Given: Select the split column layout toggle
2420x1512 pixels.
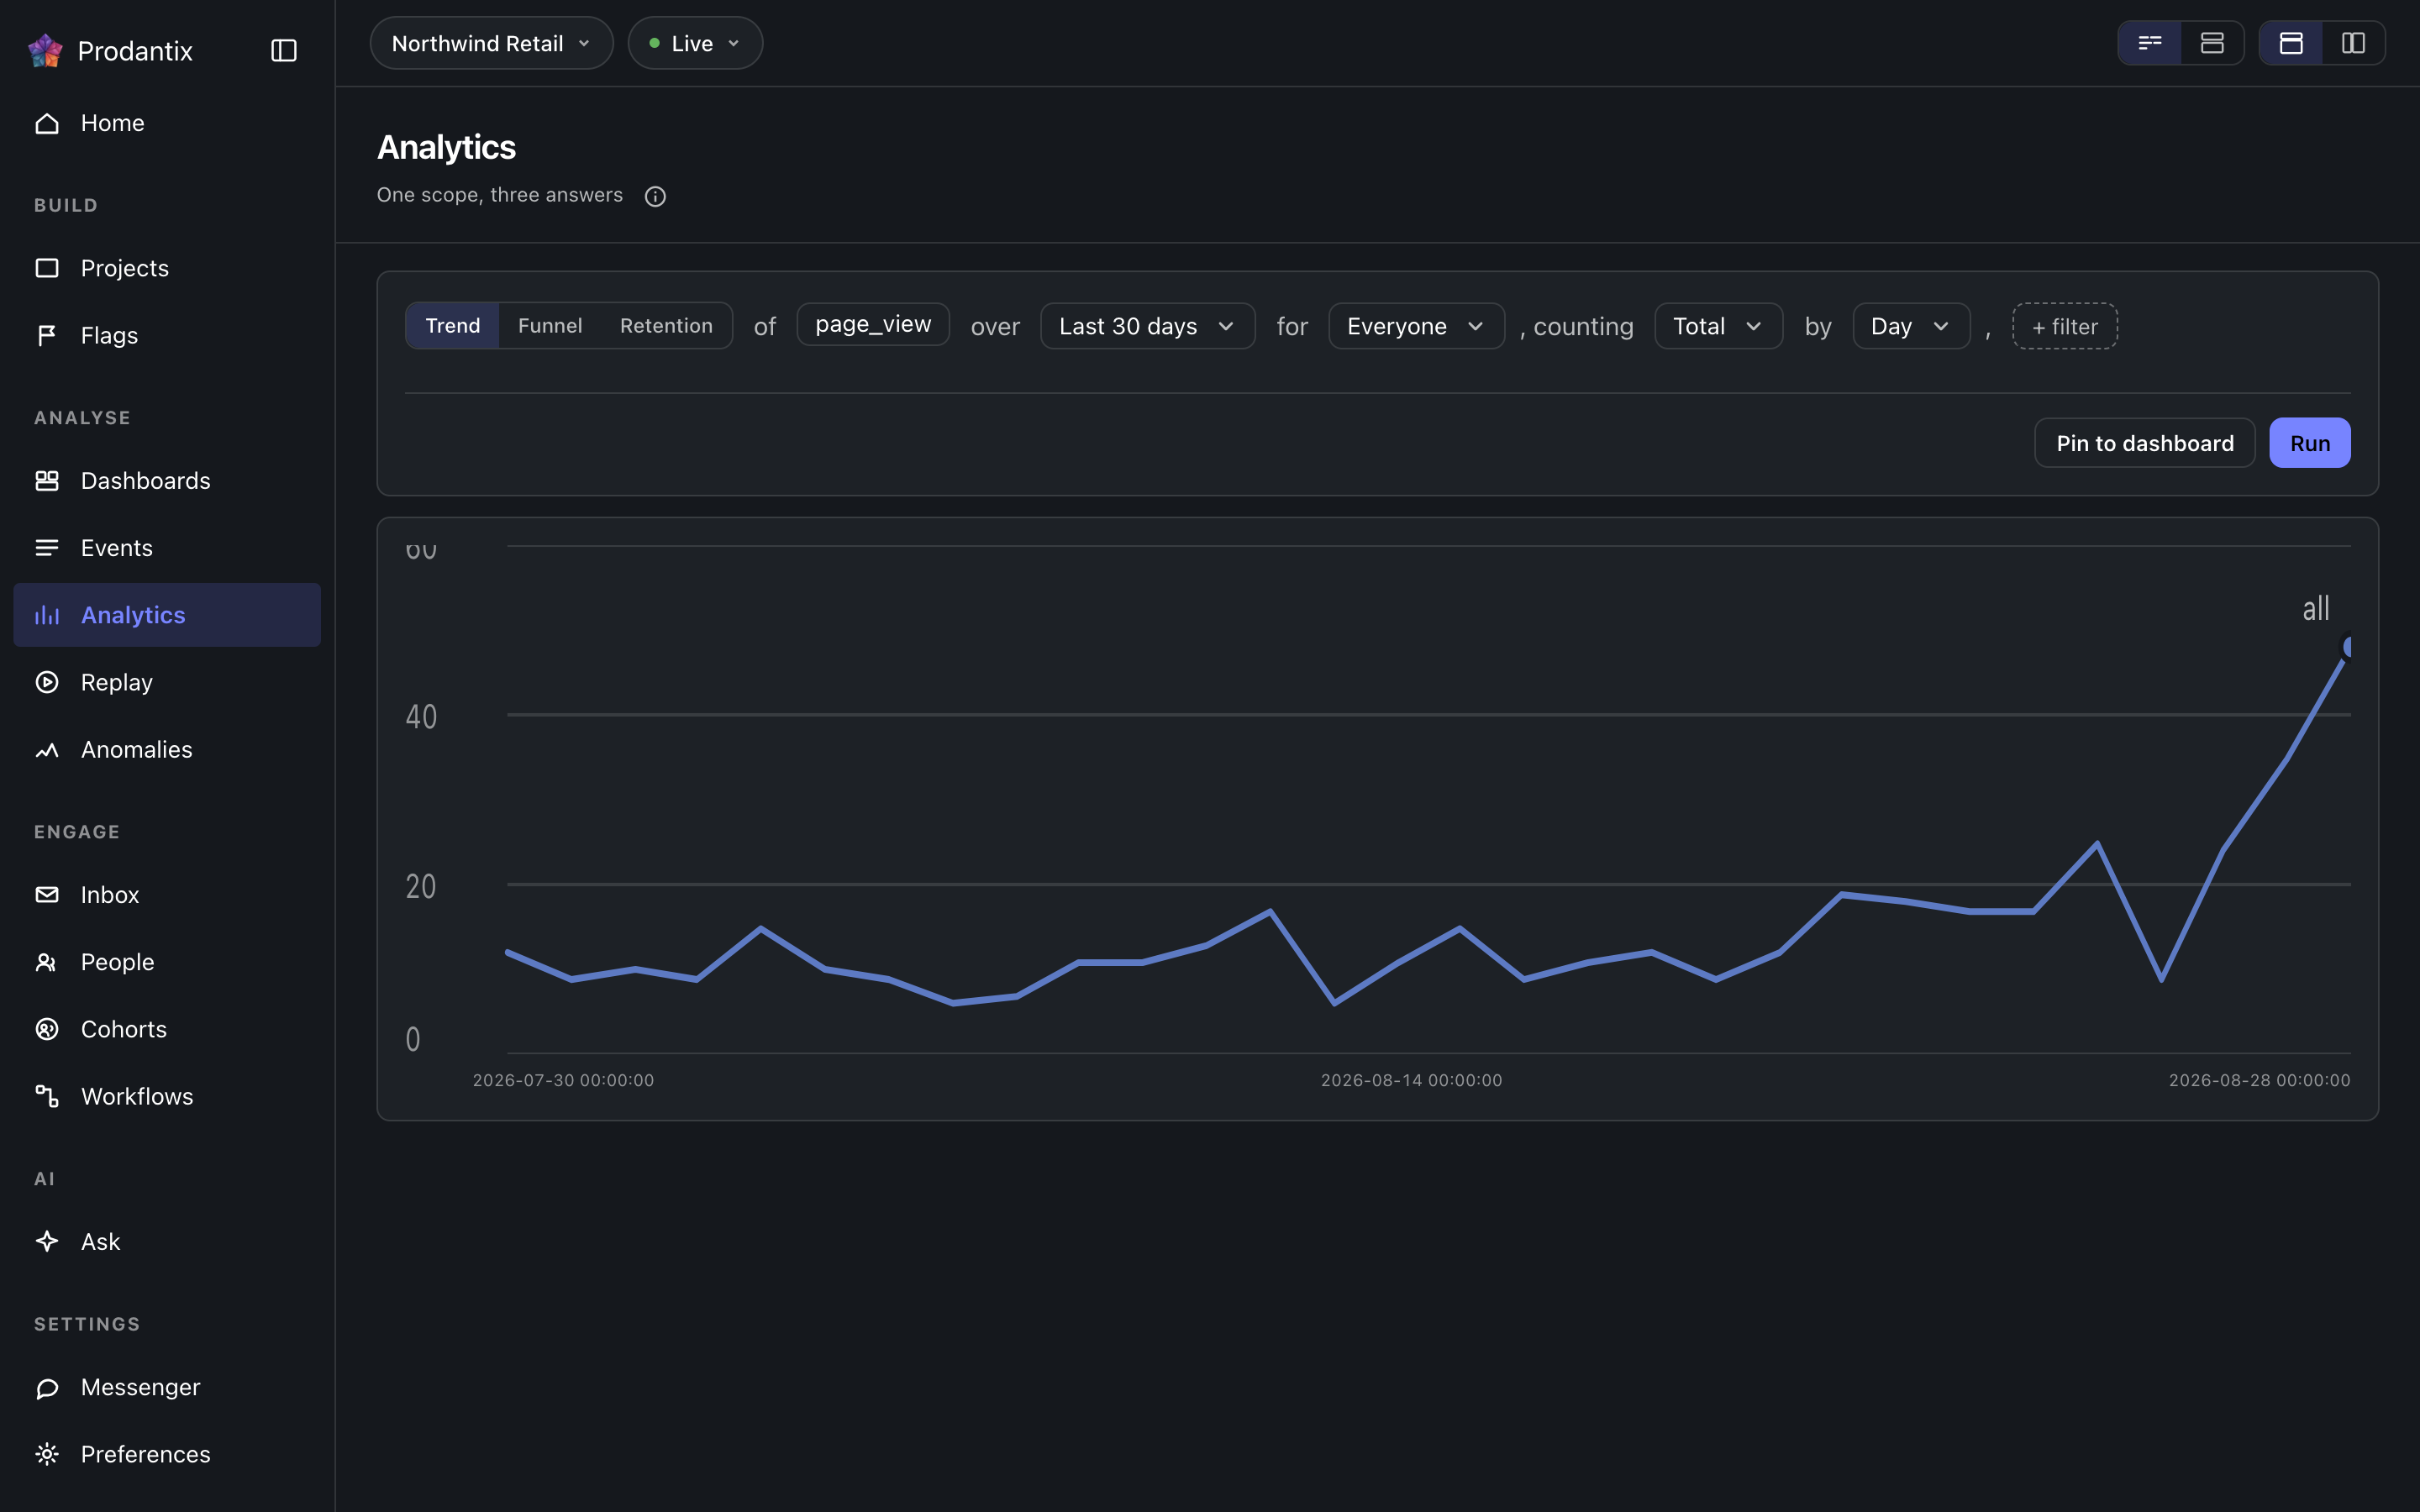Looking at the screenshot, I should [2353, 43].
